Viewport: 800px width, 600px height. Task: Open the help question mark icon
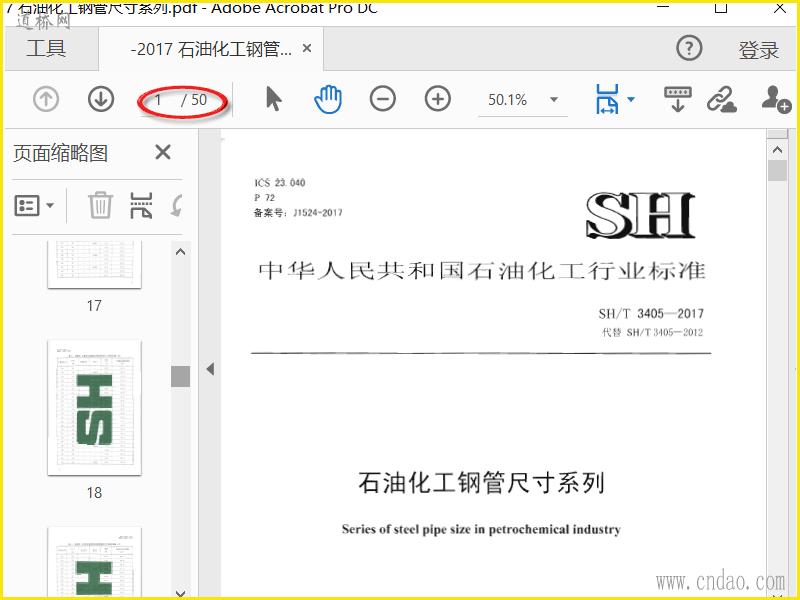click(x=689, y=48)
